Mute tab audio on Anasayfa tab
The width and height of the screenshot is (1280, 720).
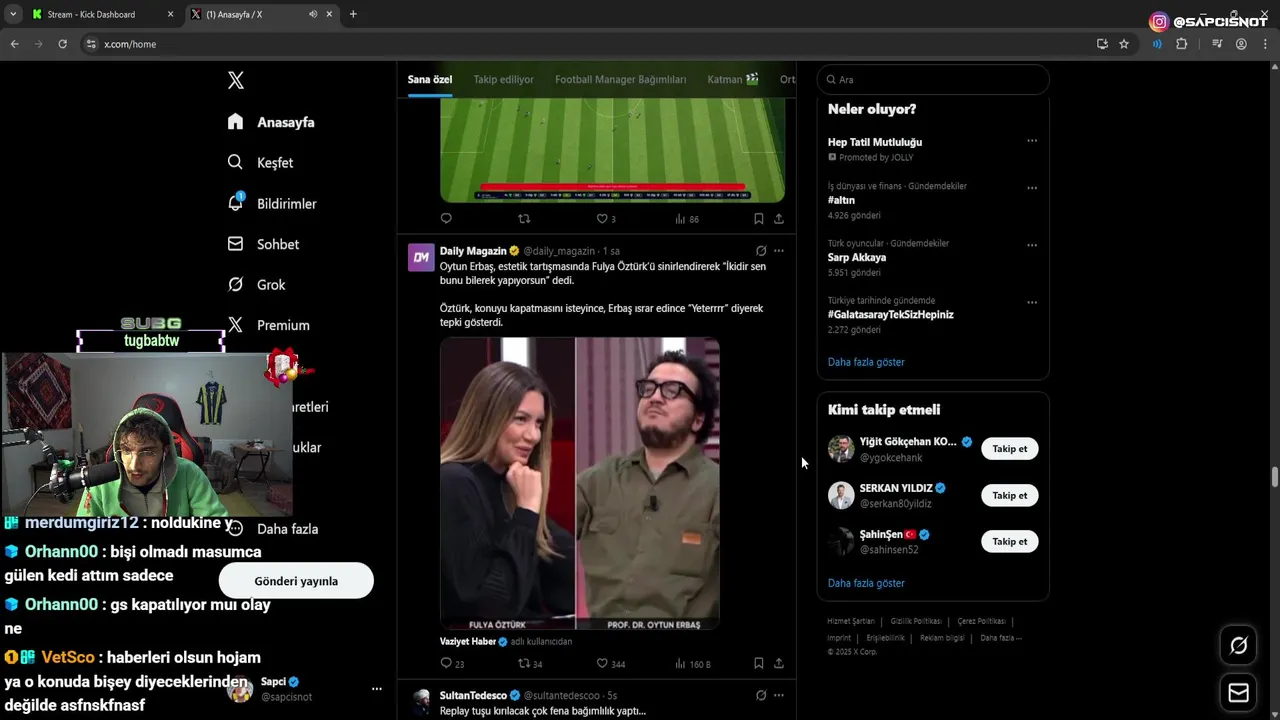coord(313,14)
